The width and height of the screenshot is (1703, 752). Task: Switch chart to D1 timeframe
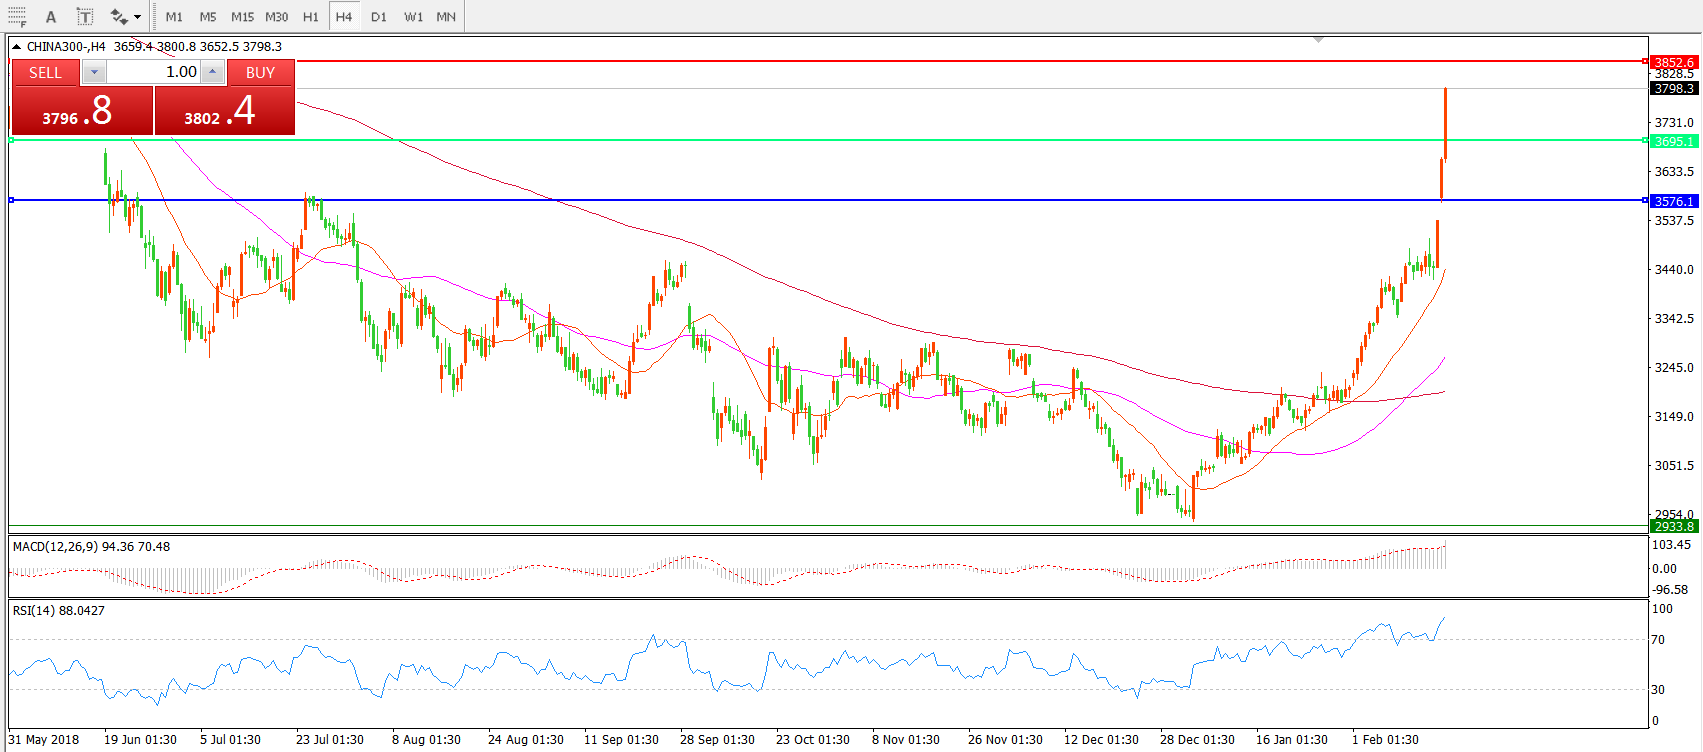(x=378, y=17)
